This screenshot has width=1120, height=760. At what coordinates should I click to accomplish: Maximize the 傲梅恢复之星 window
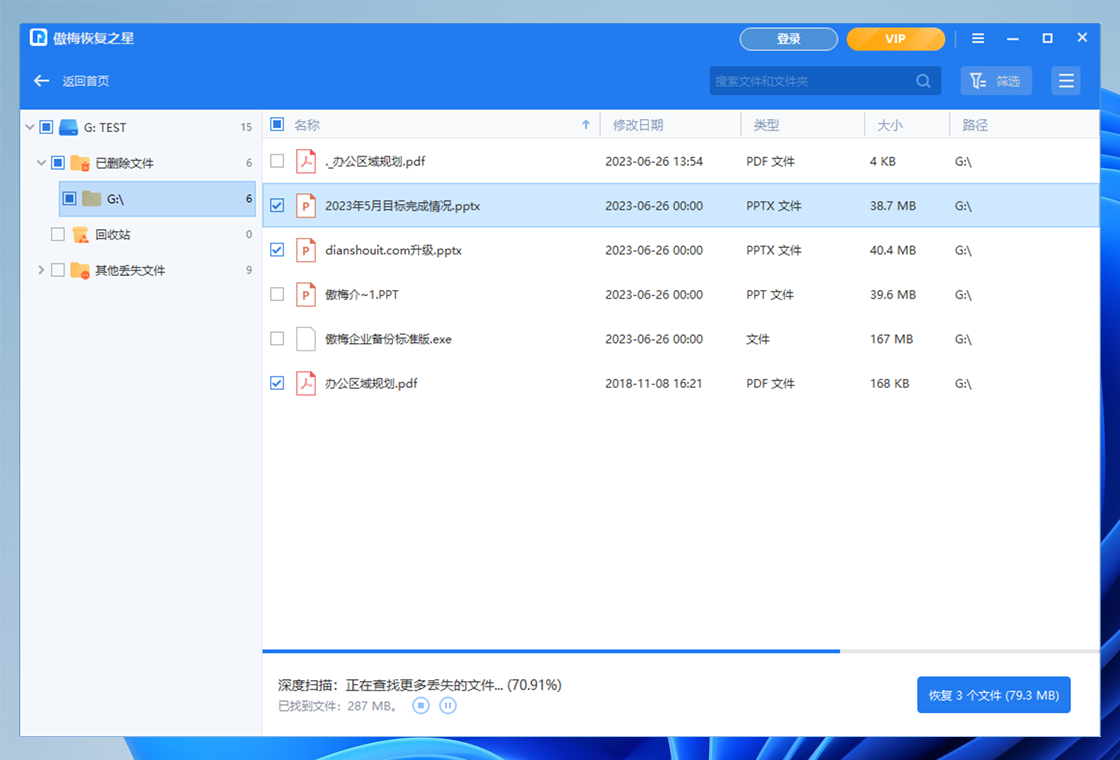(x=1047, y=39)
